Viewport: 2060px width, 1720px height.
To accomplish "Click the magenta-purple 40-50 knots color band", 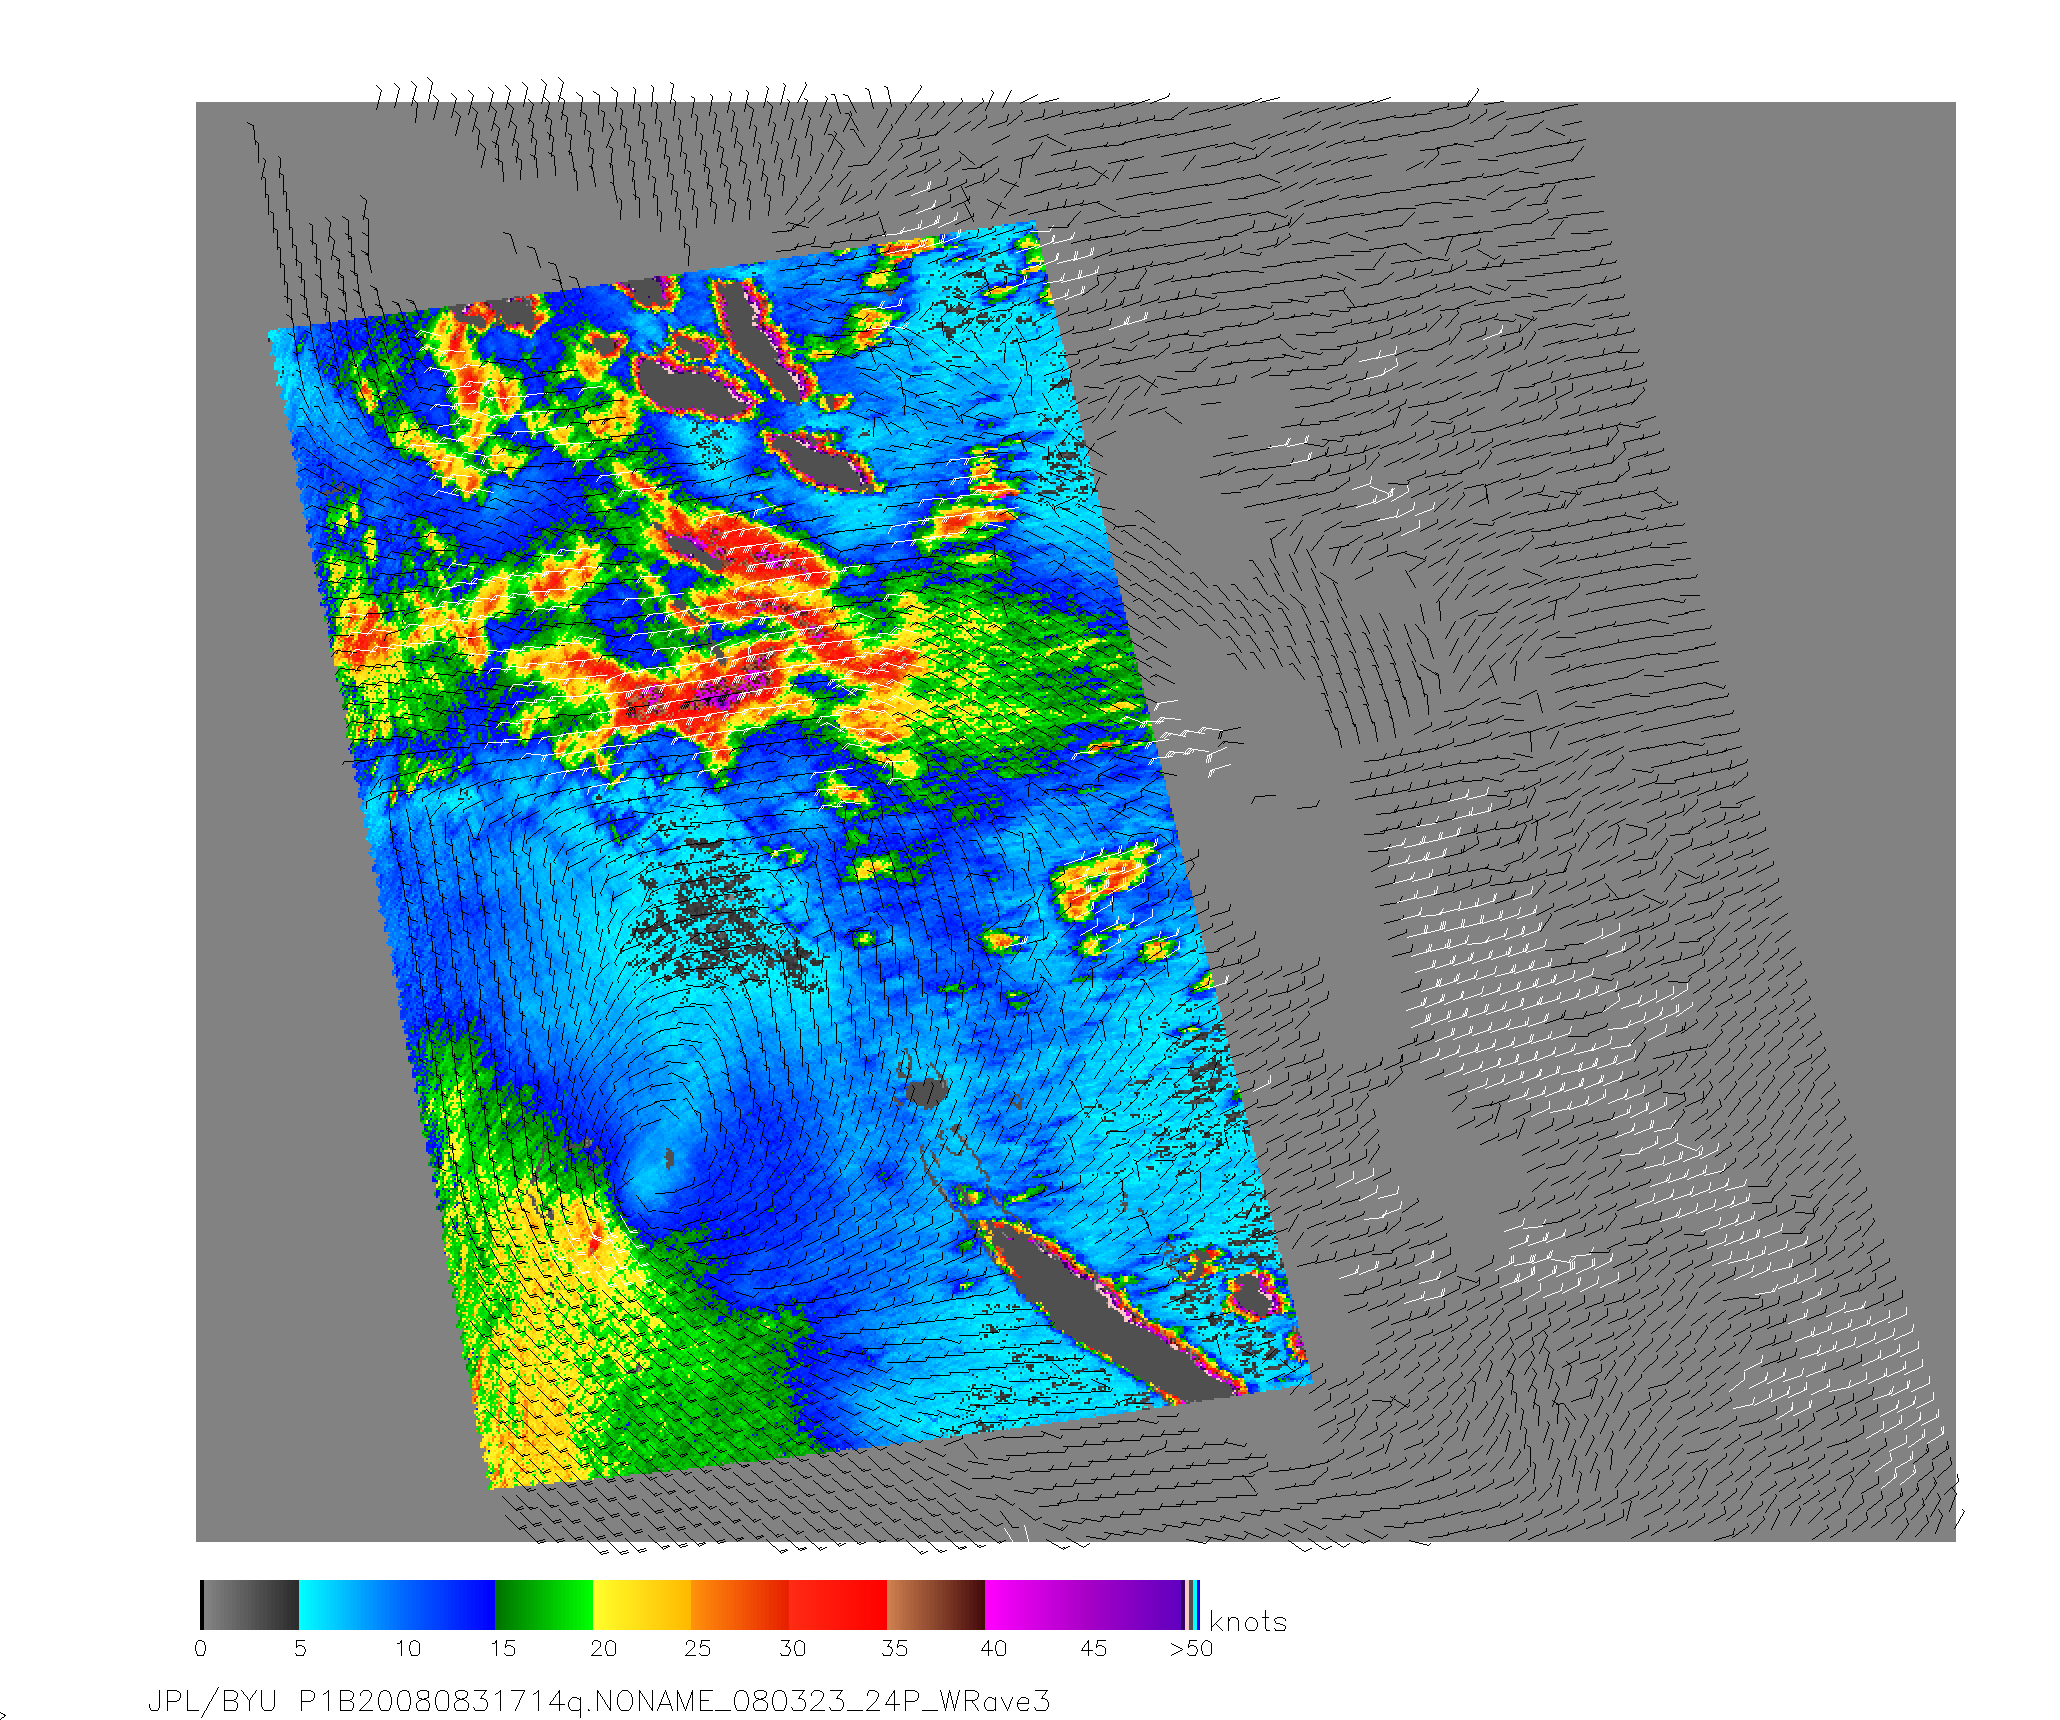I will point(1084,1605).
